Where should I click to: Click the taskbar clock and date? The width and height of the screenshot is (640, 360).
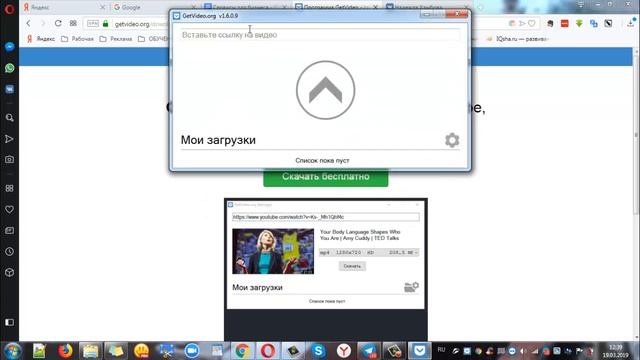pos(616,351)
